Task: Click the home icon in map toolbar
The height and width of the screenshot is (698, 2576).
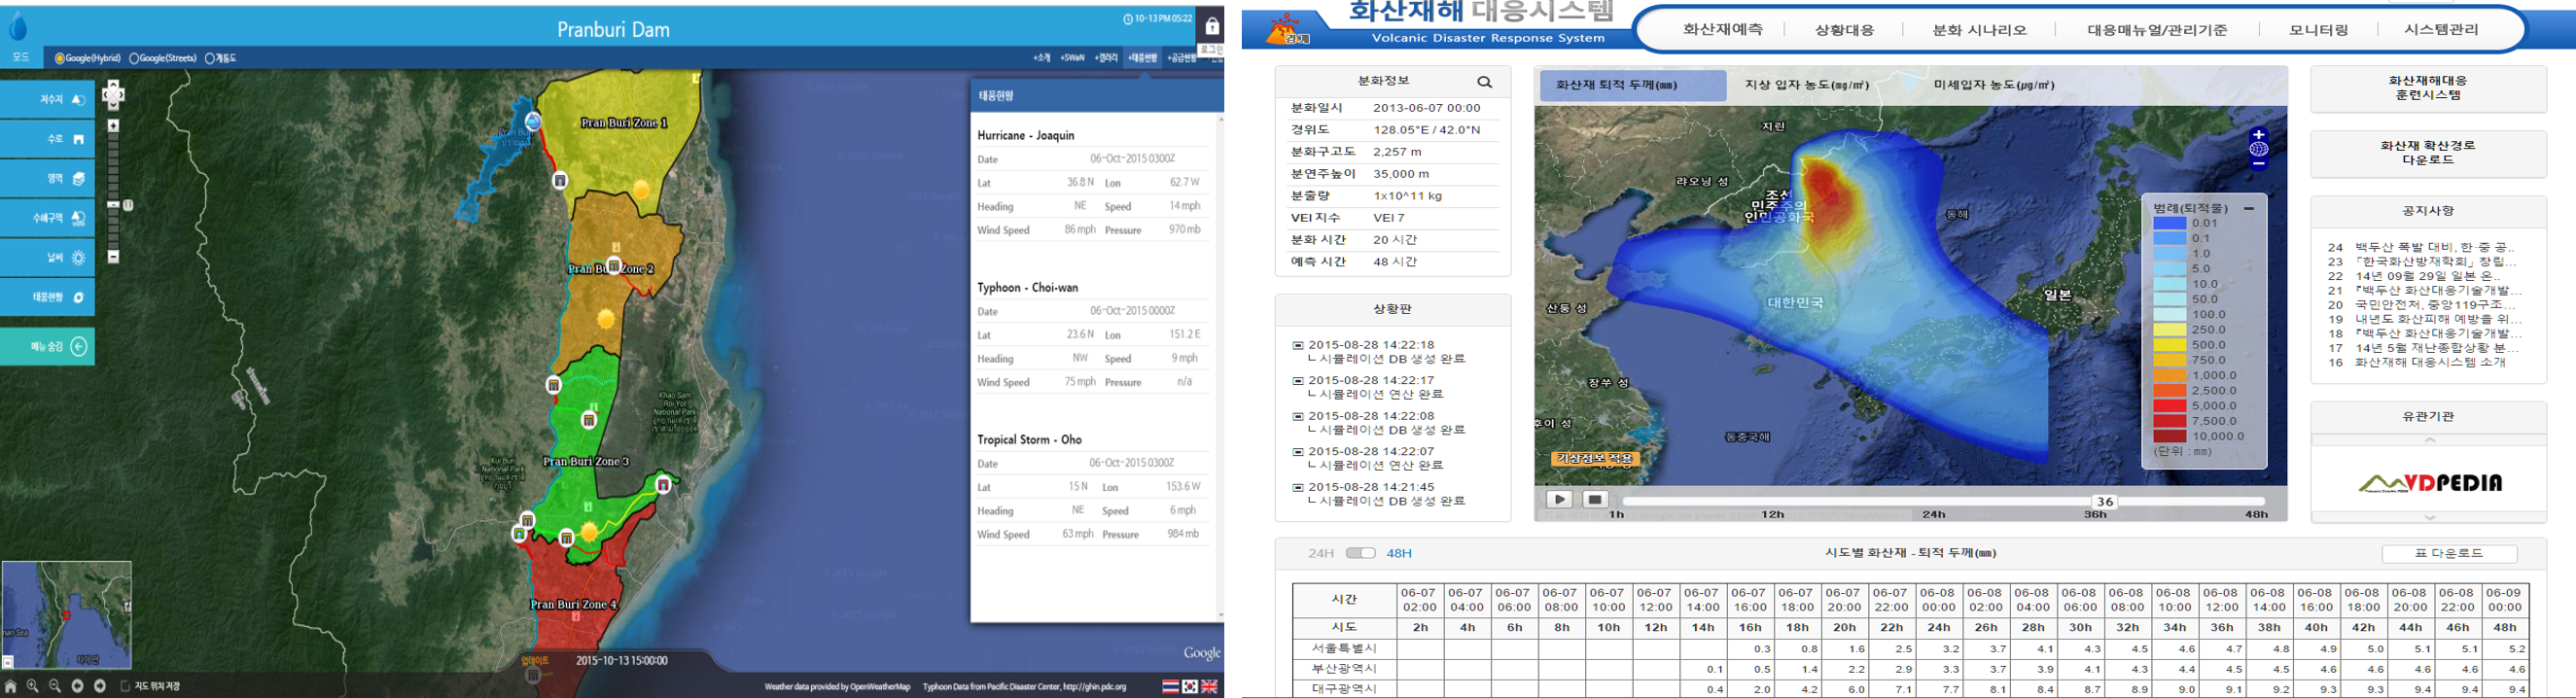Action: (11, 686)
